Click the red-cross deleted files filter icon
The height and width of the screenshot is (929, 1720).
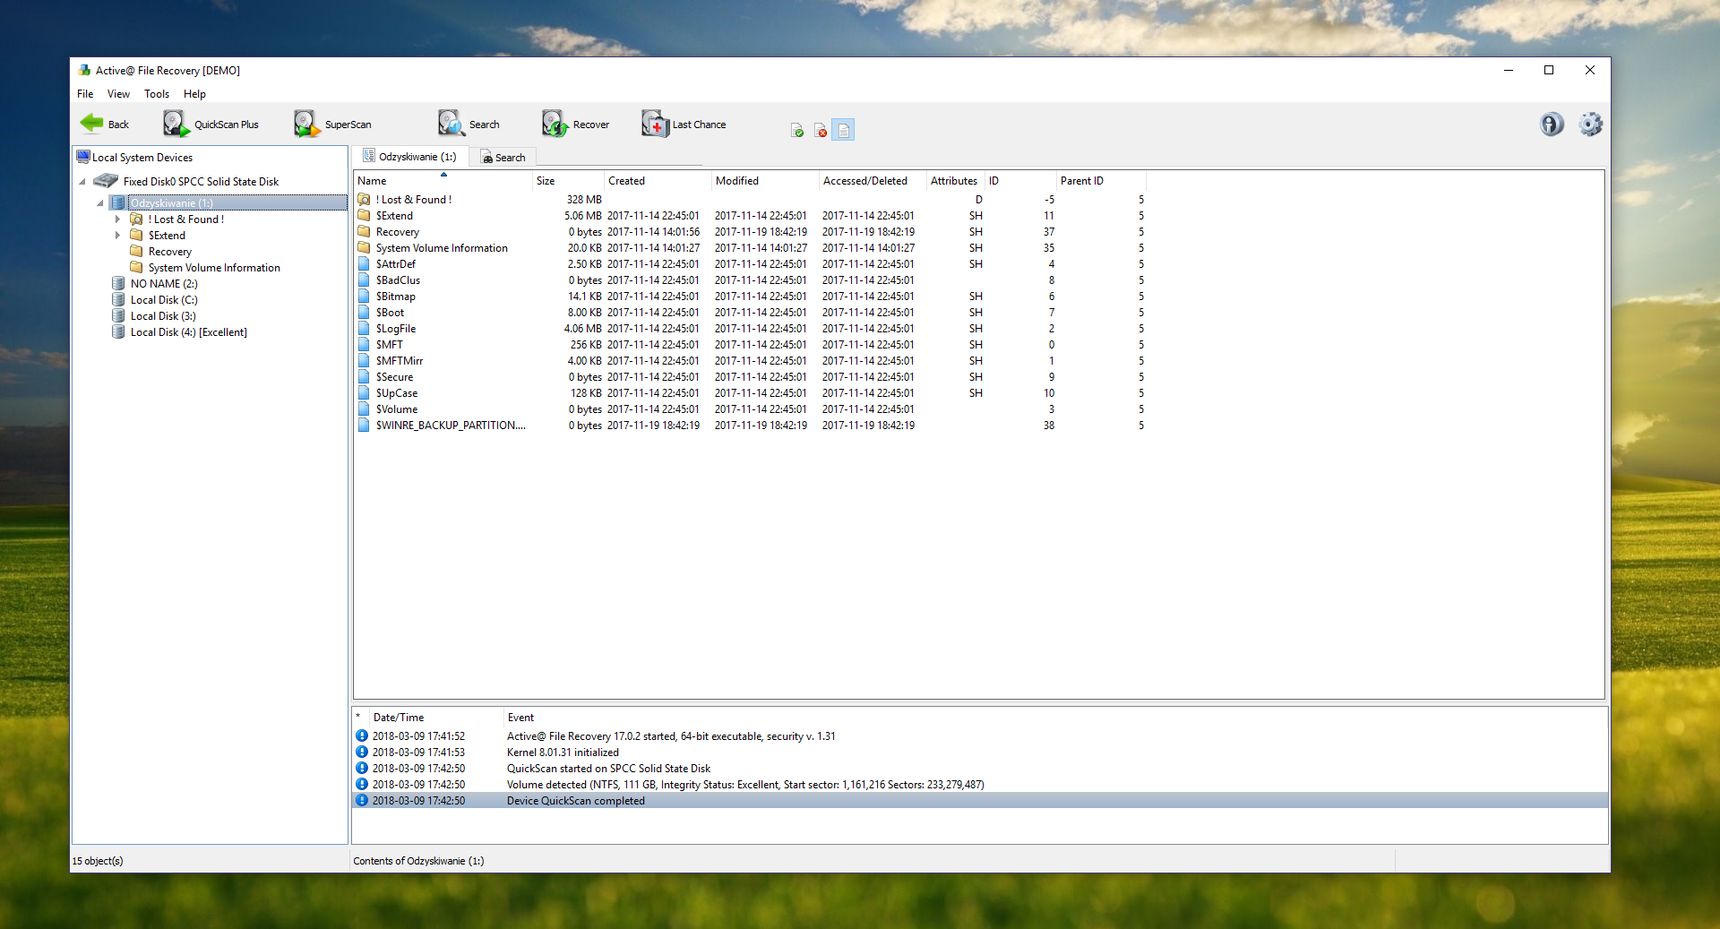pos(821,130)
